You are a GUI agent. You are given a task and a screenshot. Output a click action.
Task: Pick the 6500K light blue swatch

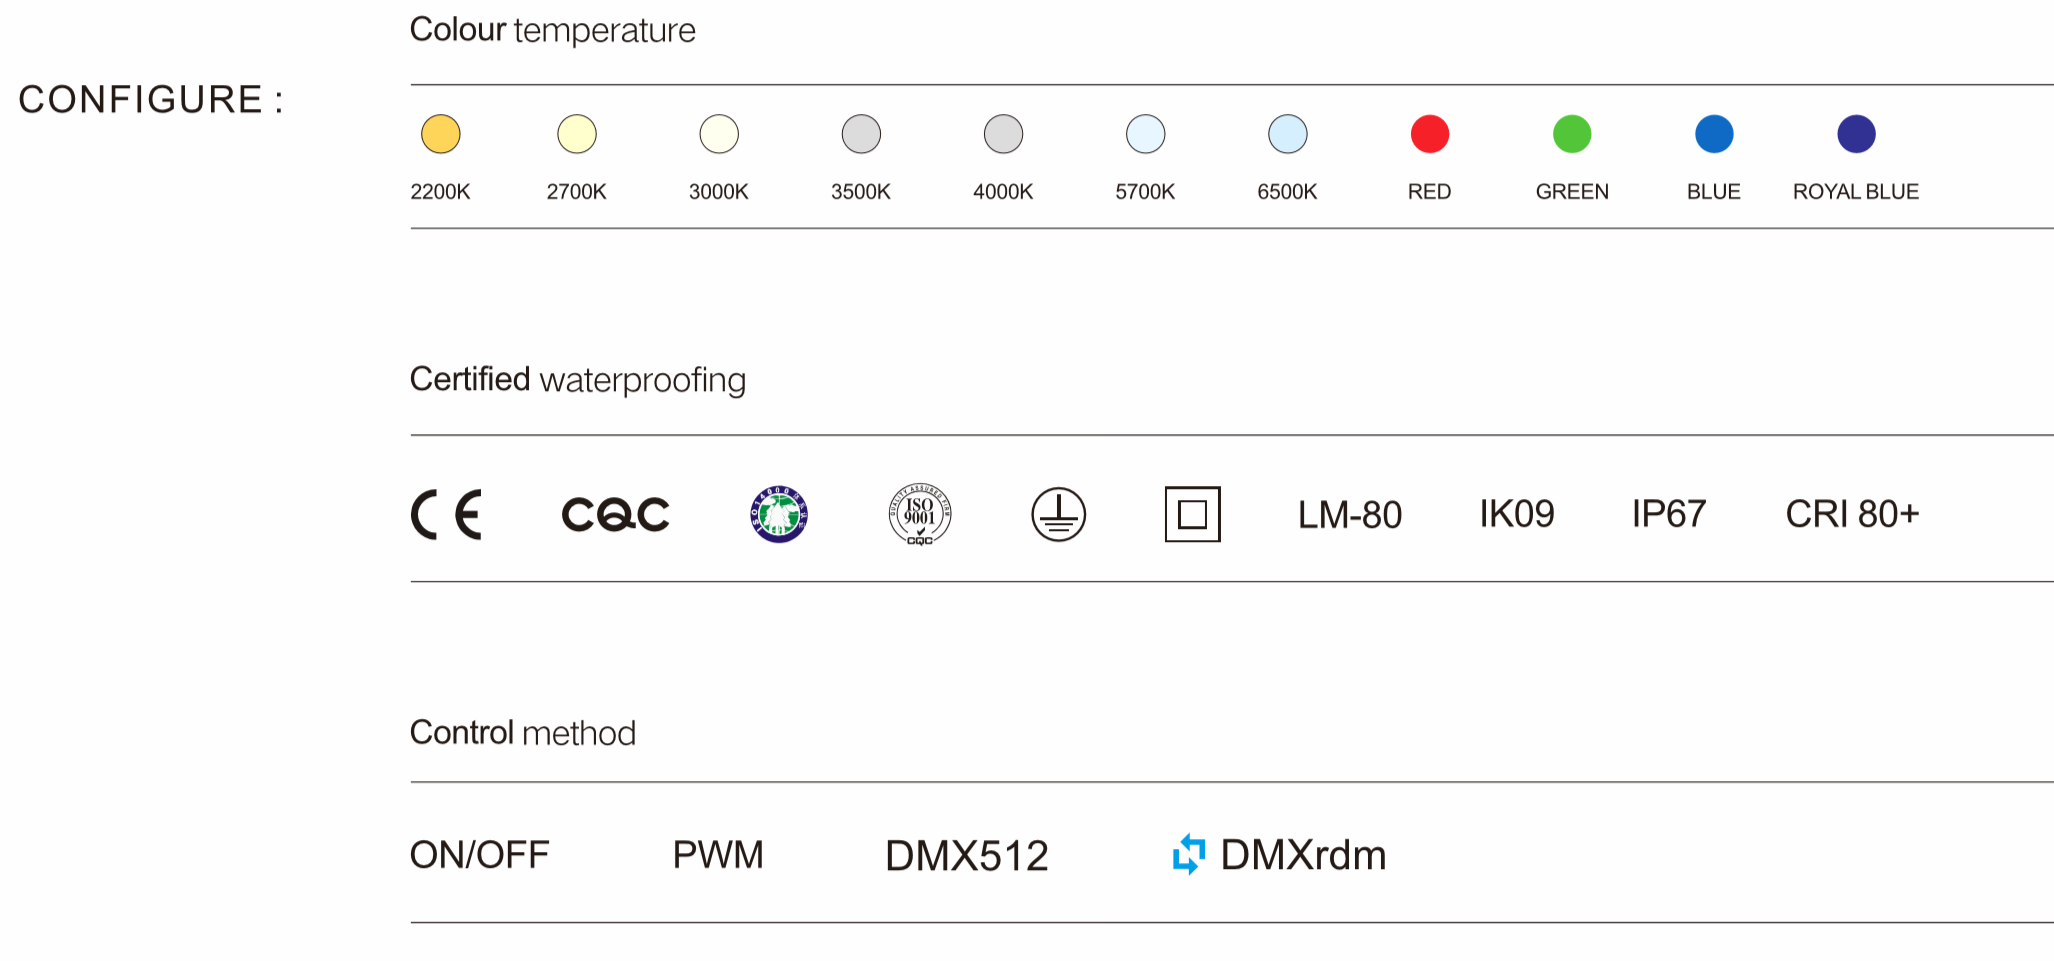(x=1287, y=134)
